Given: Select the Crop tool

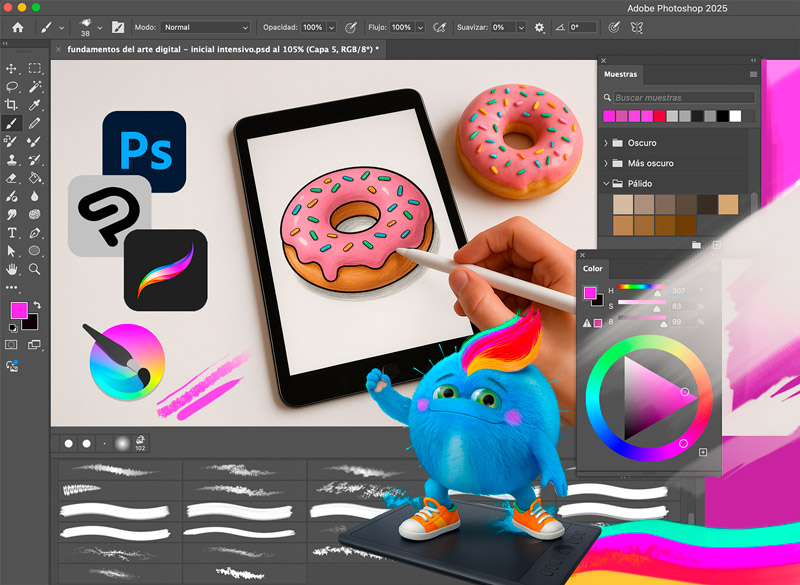Looking at the screenshot, I should [x=11, y=105].
